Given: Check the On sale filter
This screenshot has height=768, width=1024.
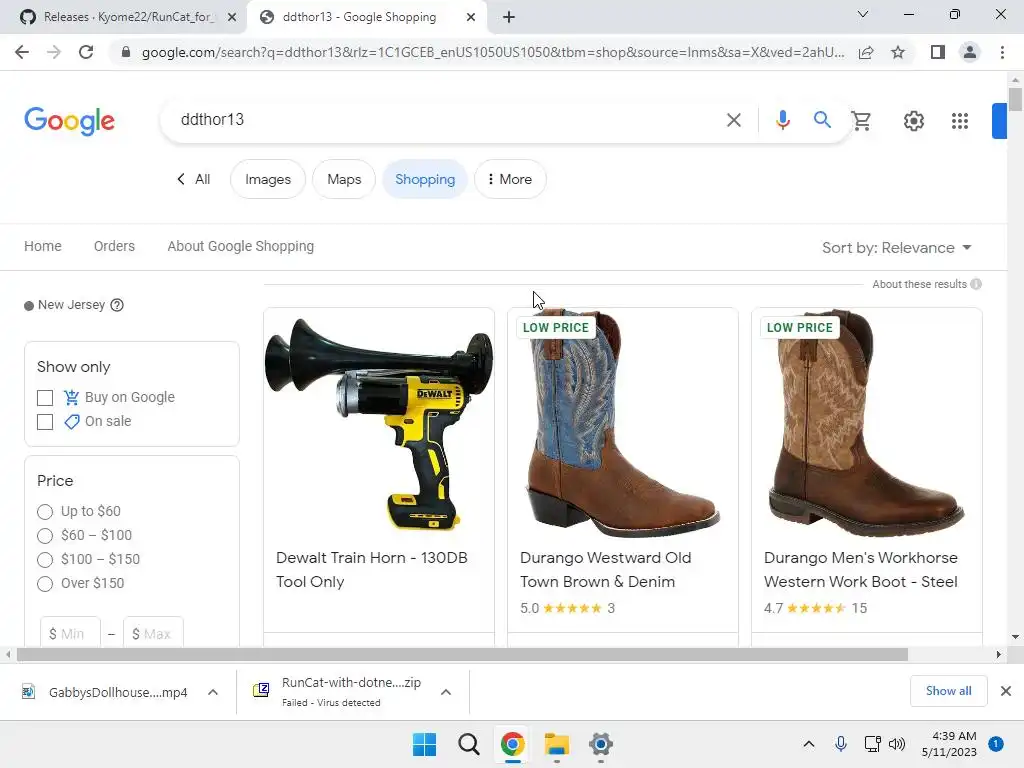Looking at the screenshot, I should pyautogui.click(x=45, y=422).
